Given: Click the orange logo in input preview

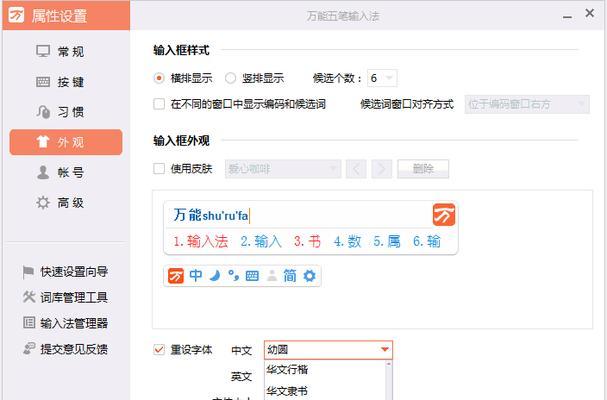Looking at the screenshot, I should [444, 215].
